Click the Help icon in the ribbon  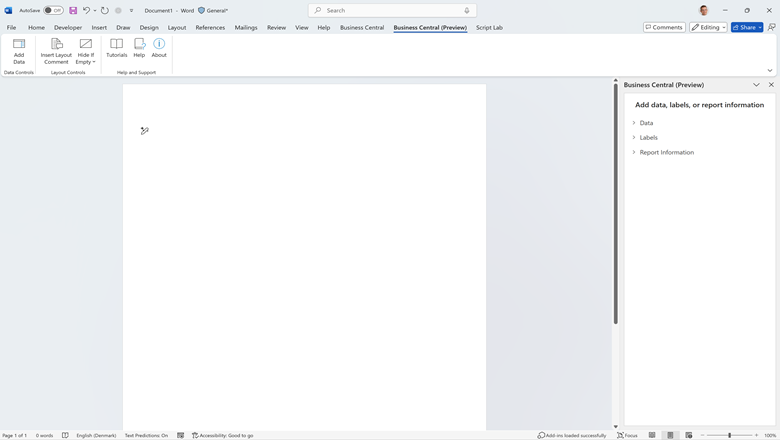(x=139, y=46)
